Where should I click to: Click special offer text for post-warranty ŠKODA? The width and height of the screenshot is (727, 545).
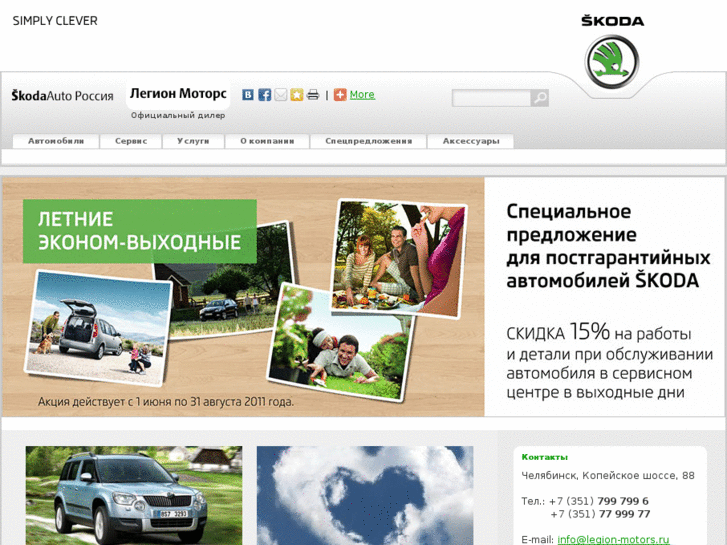click(608, 246)
